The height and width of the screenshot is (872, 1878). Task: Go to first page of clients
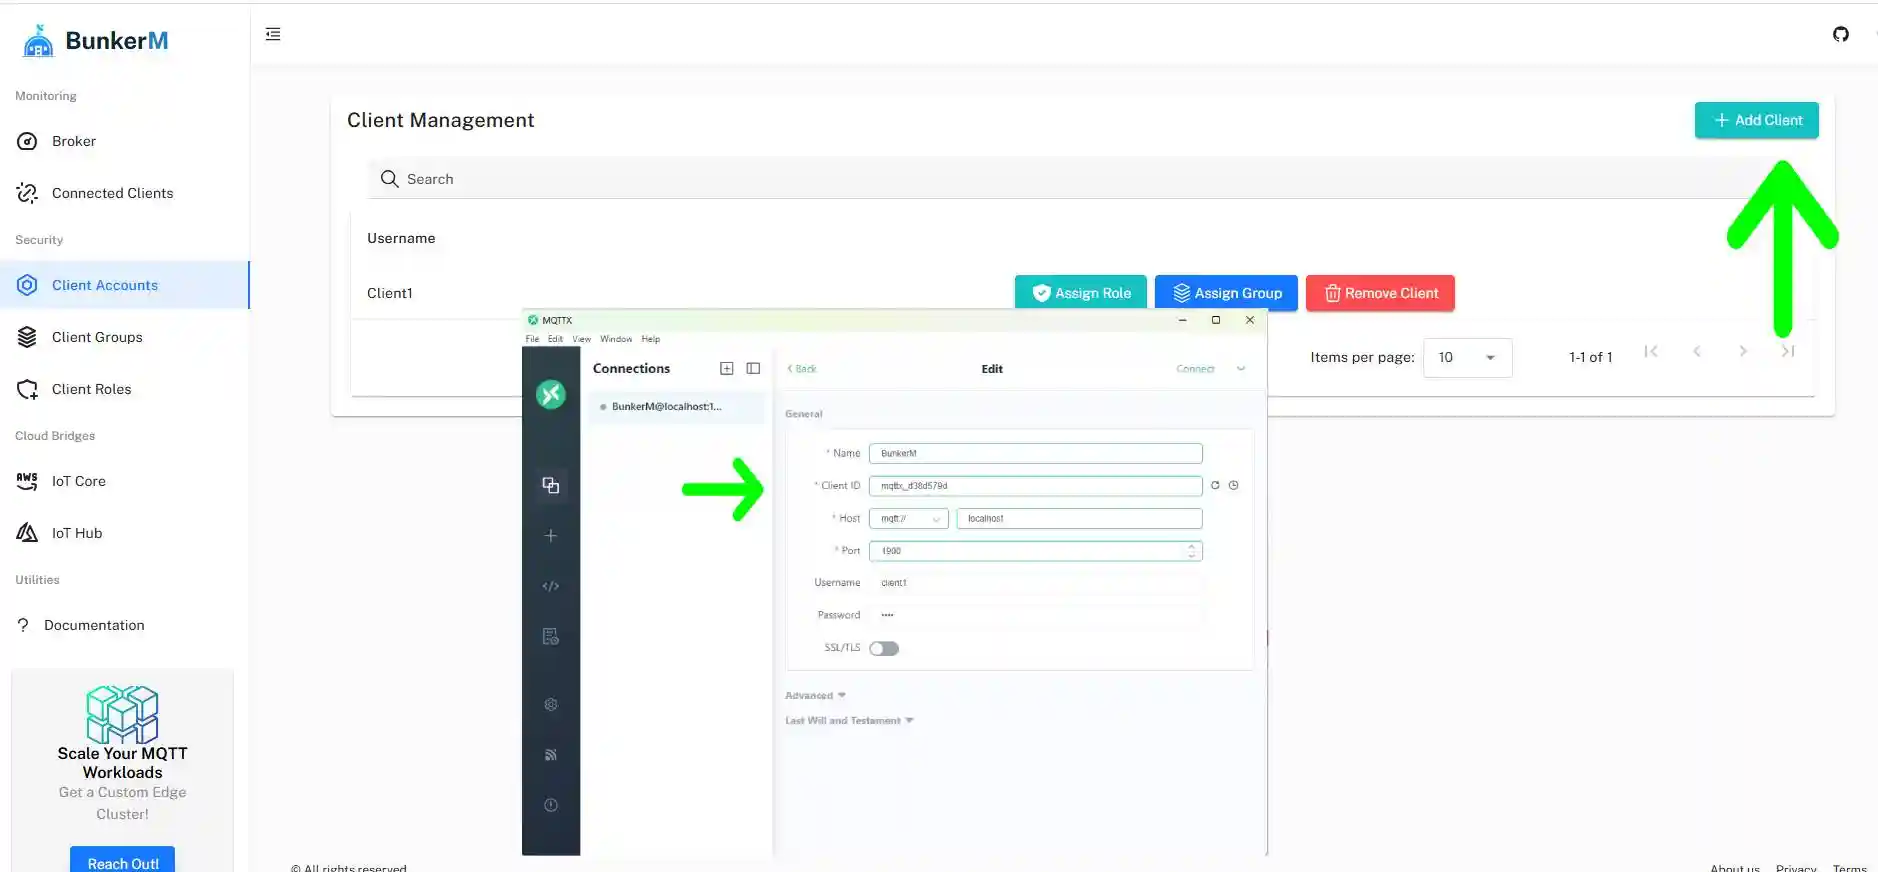(1651, 351)
